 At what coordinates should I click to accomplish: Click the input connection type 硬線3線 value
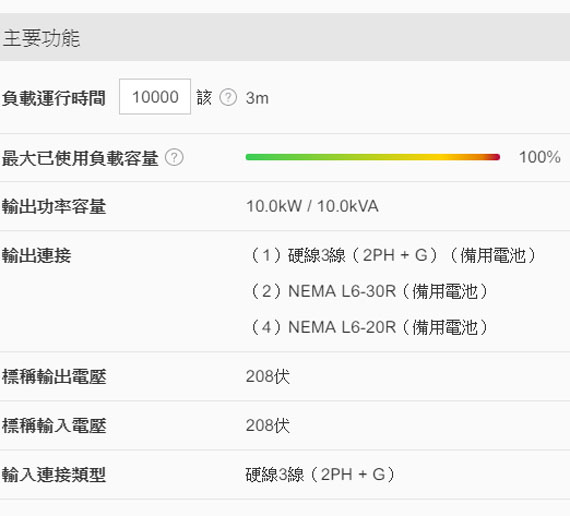click(x=321, y=474)
